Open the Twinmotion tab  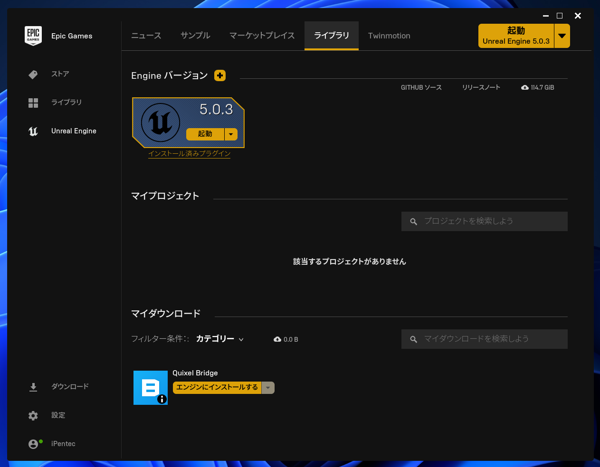[x=389, y=36]
